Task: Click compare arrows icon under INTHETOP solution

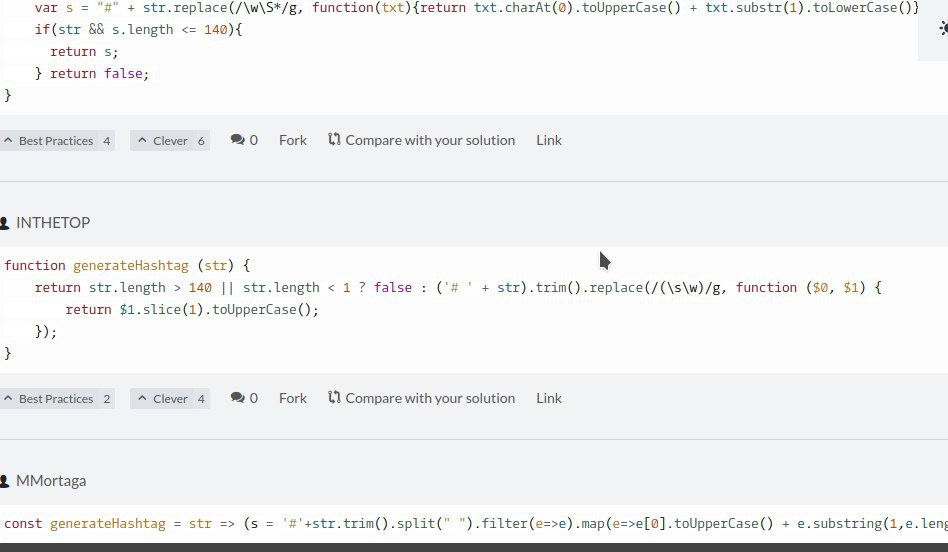Action: 334,397
